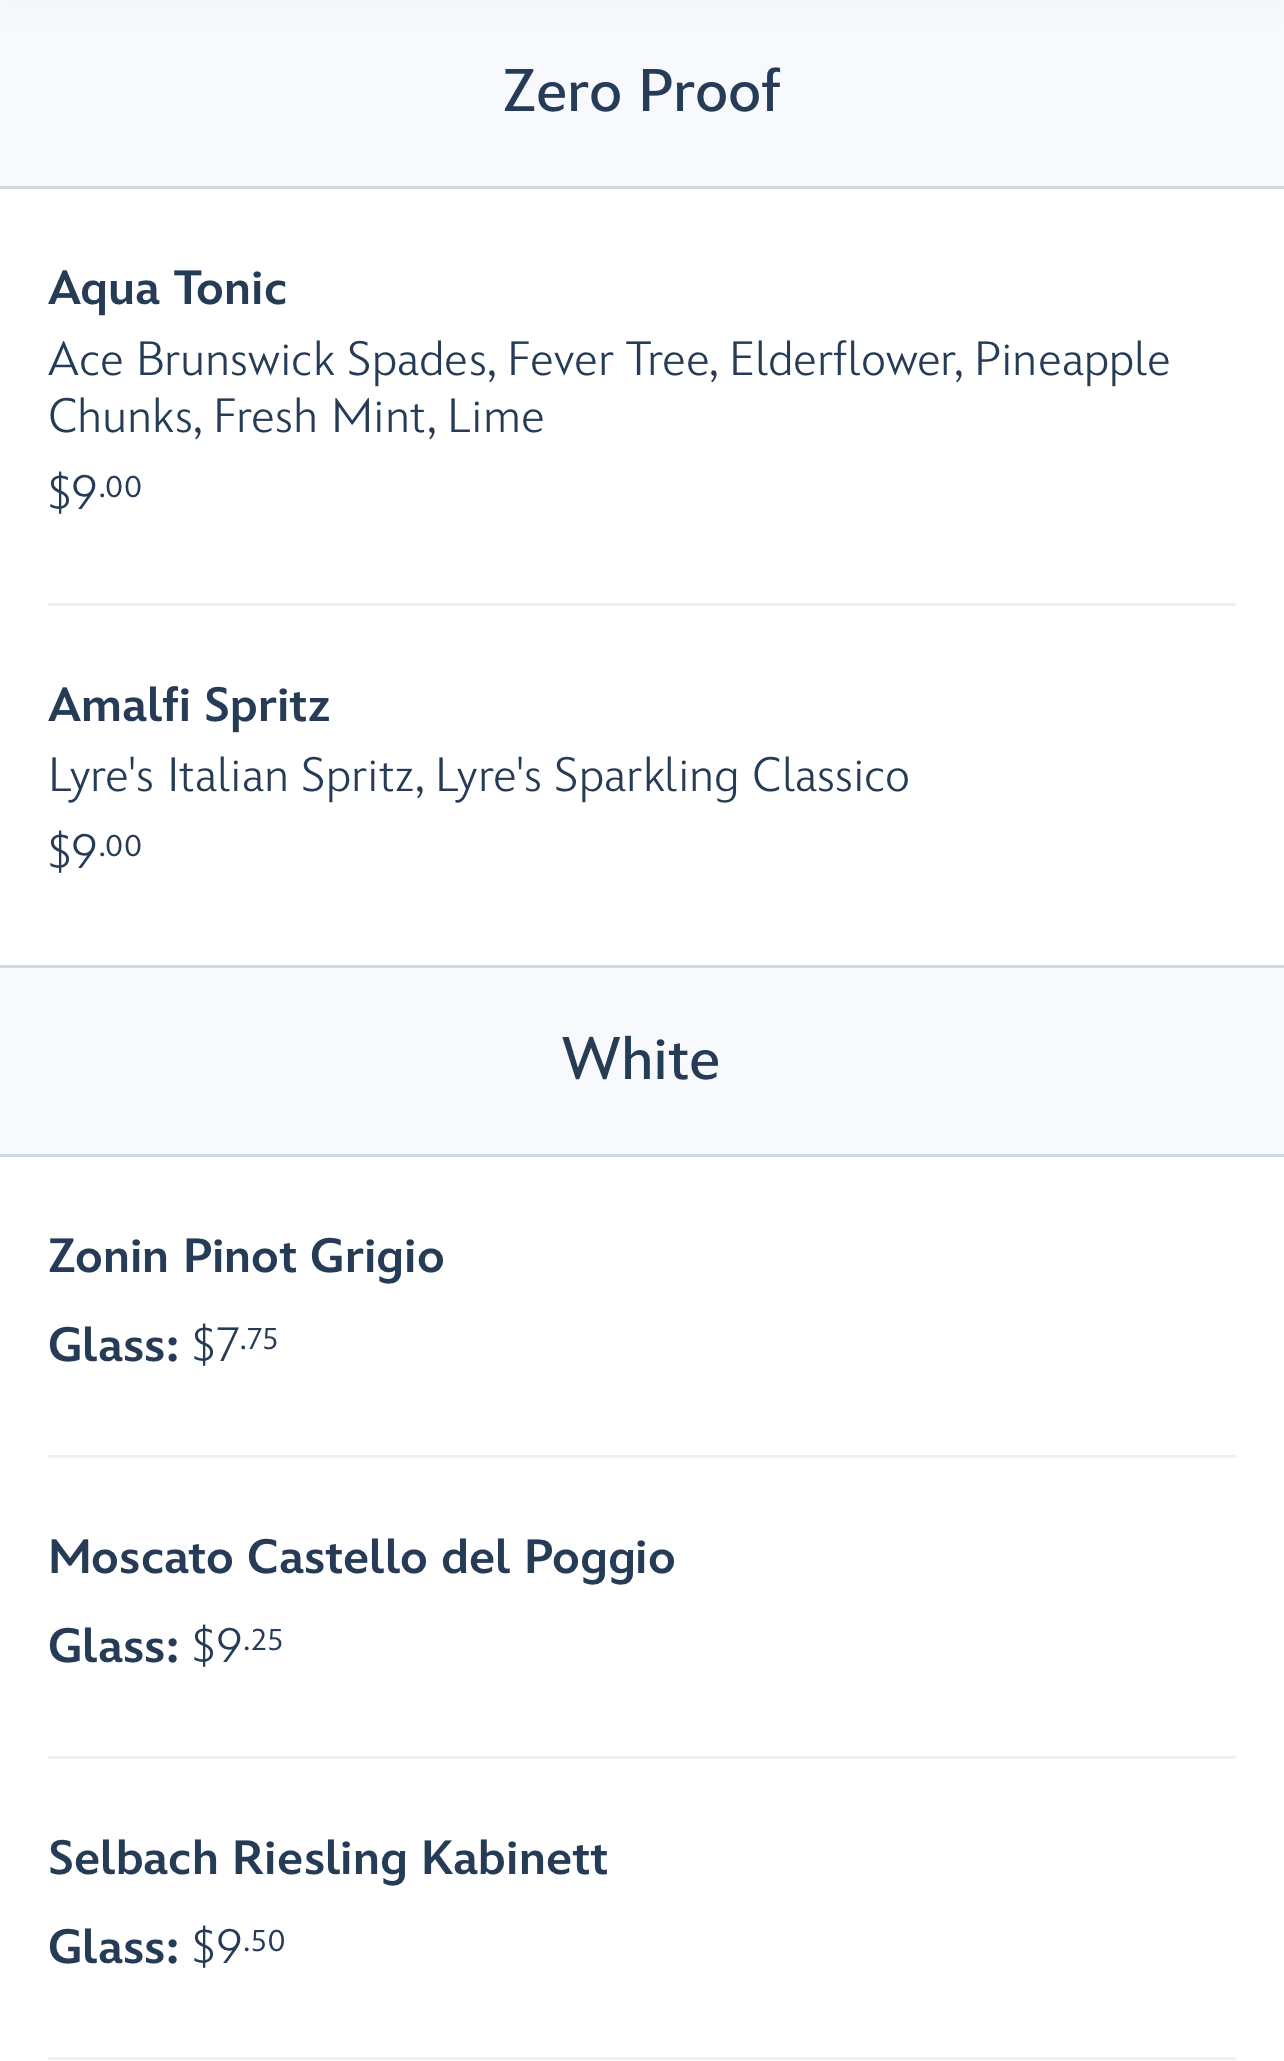Tap the $9.25 glass price

(238, 1645)
